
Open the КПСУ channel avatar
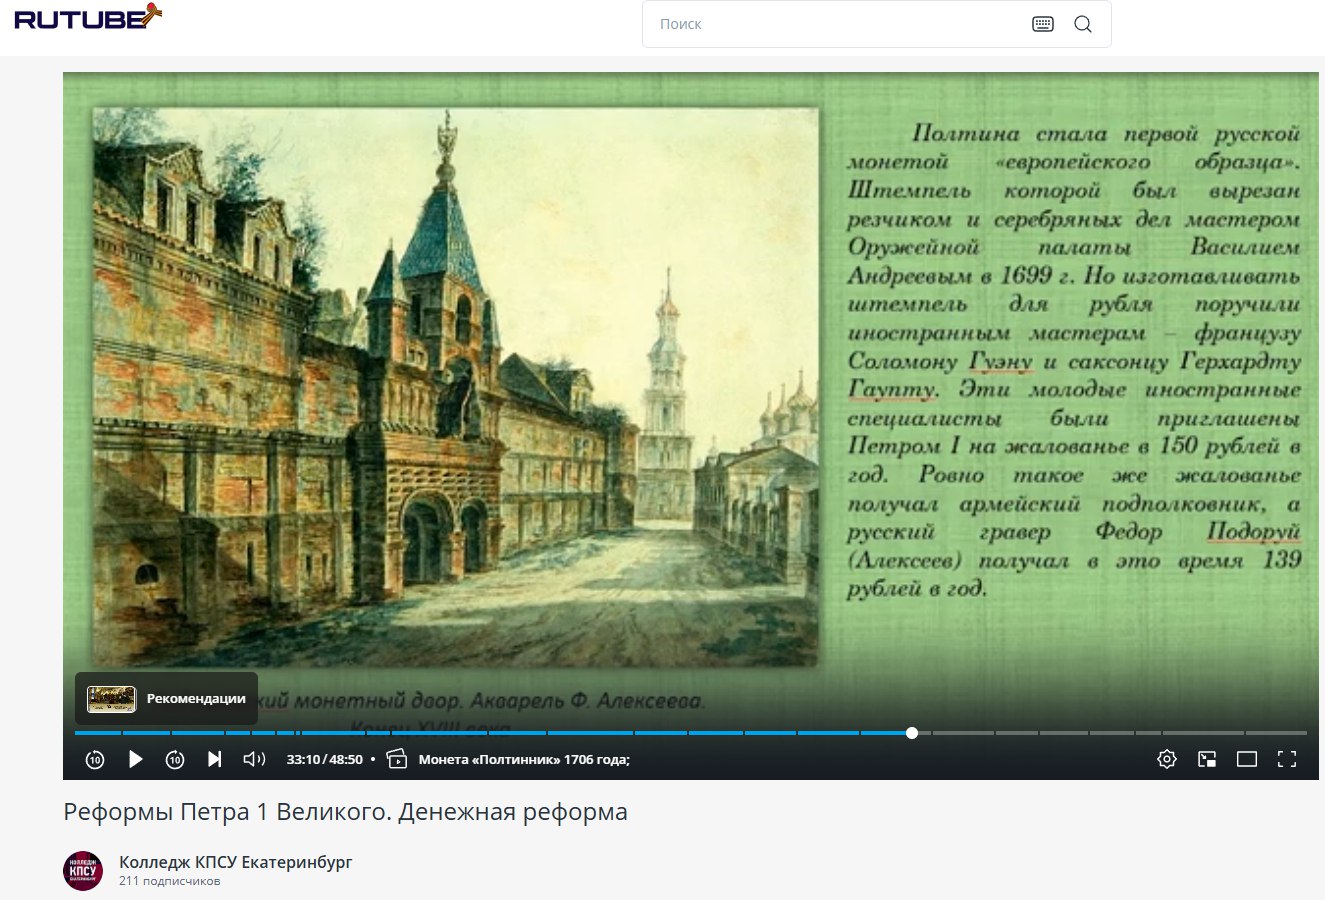tap(83, 871)
